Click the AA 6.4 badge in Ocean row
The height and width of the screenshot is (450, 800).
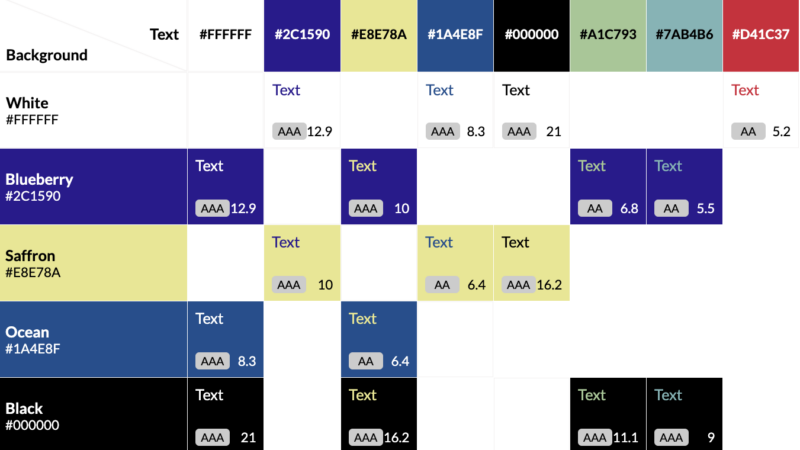[366, 361]
